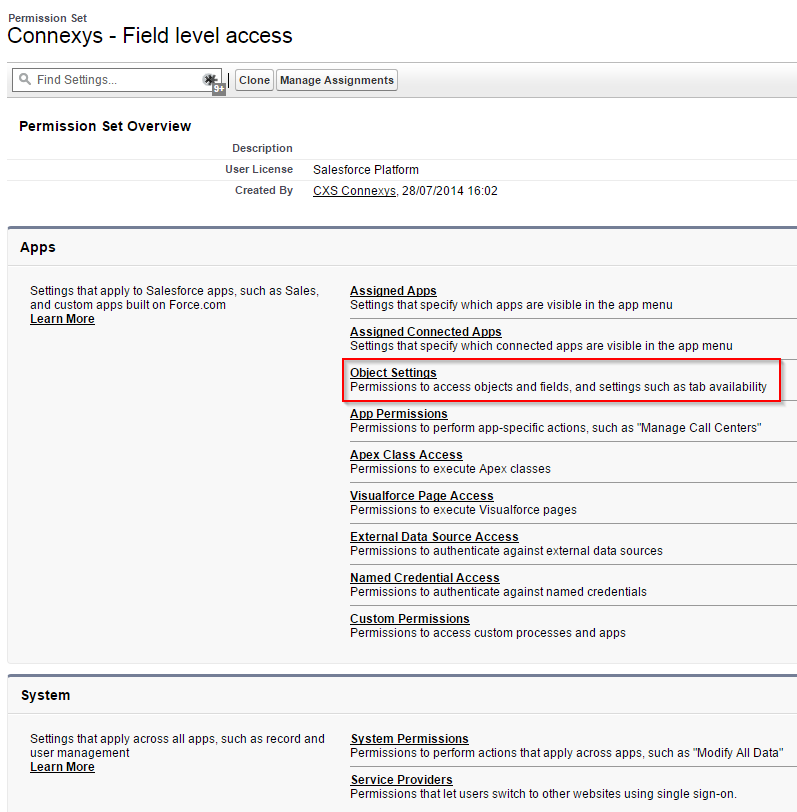Click 'Permissions to execute Visualforce pages' text
Viewport: 797px width, 812px height.
coord(463,510)
